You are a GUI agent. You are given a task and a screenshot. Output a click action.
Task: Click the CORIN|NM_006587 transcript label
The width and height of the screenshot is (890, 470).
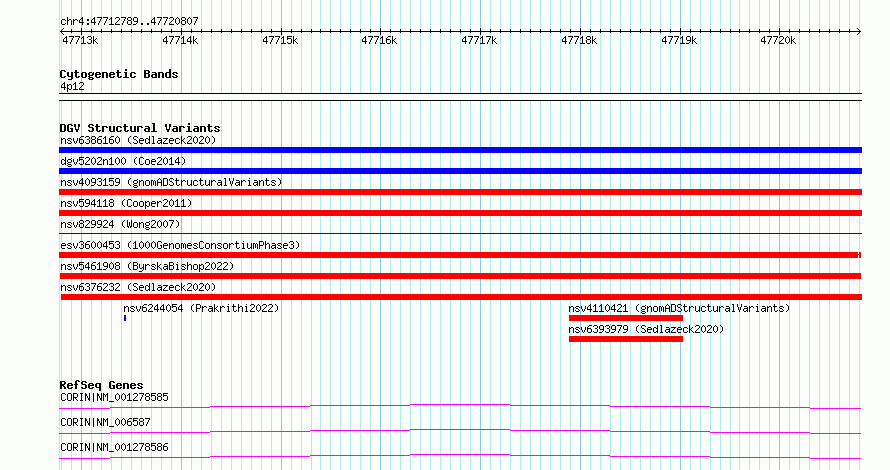point(105,422)
